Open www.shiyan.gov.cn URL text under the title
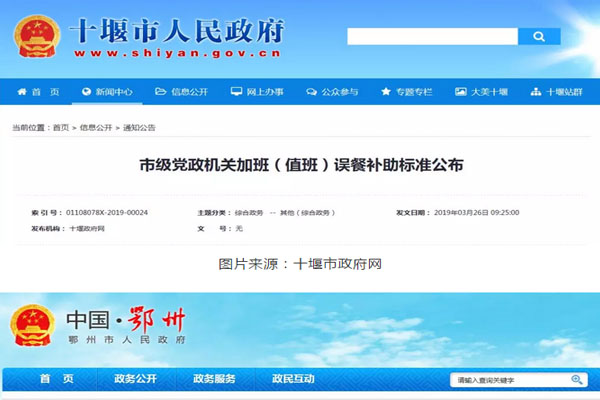The image size is (600, 400). [178, 53]
